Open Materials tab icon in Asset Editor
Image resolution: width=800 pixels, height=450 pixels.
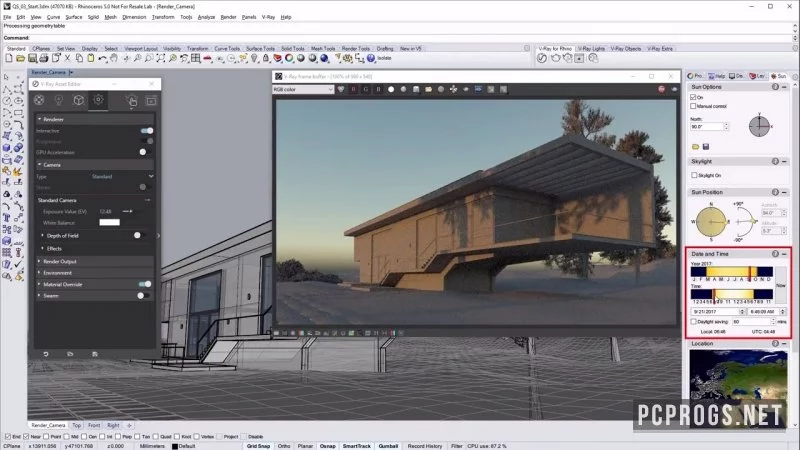[x=39, y=100]
